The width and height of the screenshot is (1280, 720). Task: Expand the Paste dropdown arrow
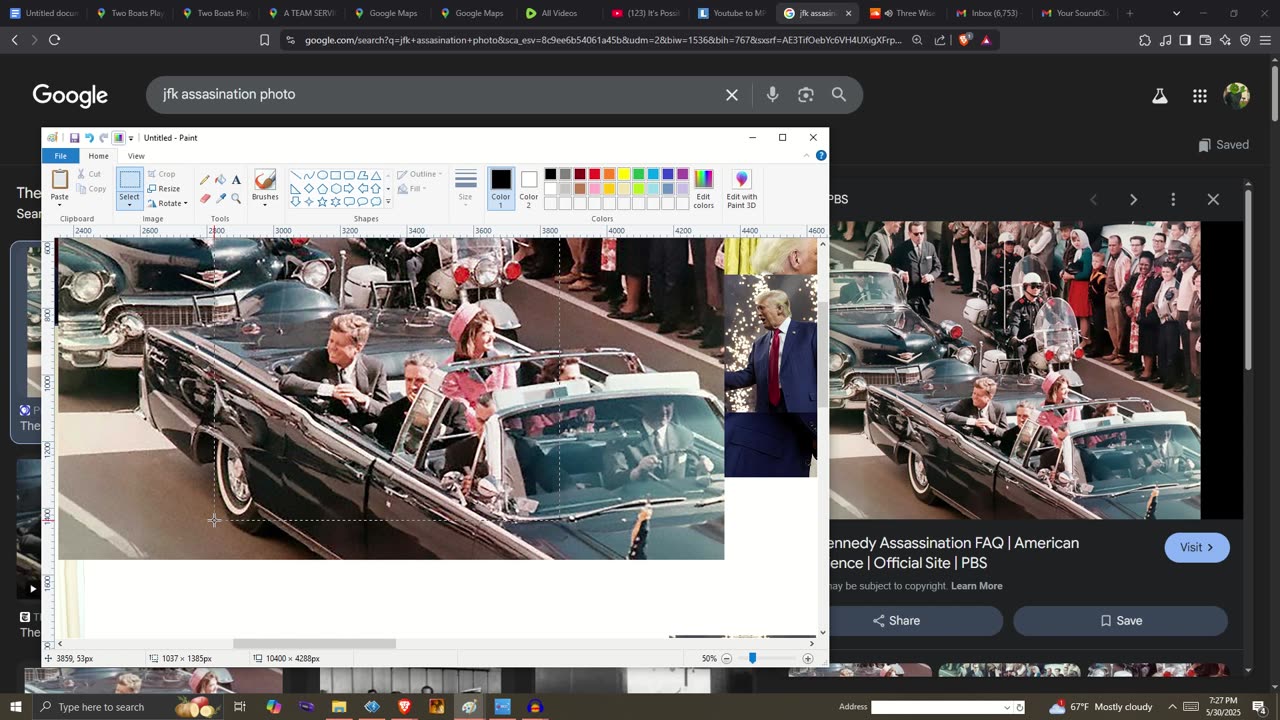pyautogui.click(x=60, y=205)
